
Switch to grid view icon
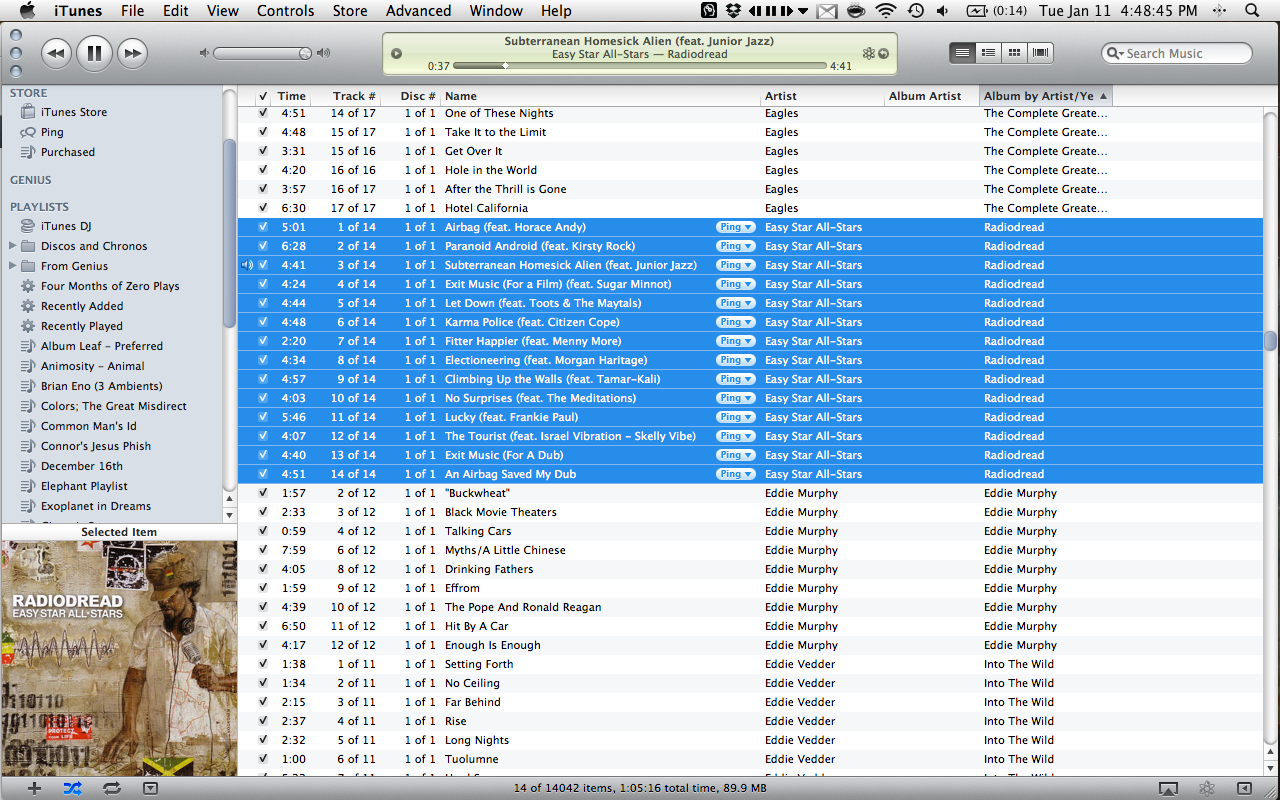1014,53
